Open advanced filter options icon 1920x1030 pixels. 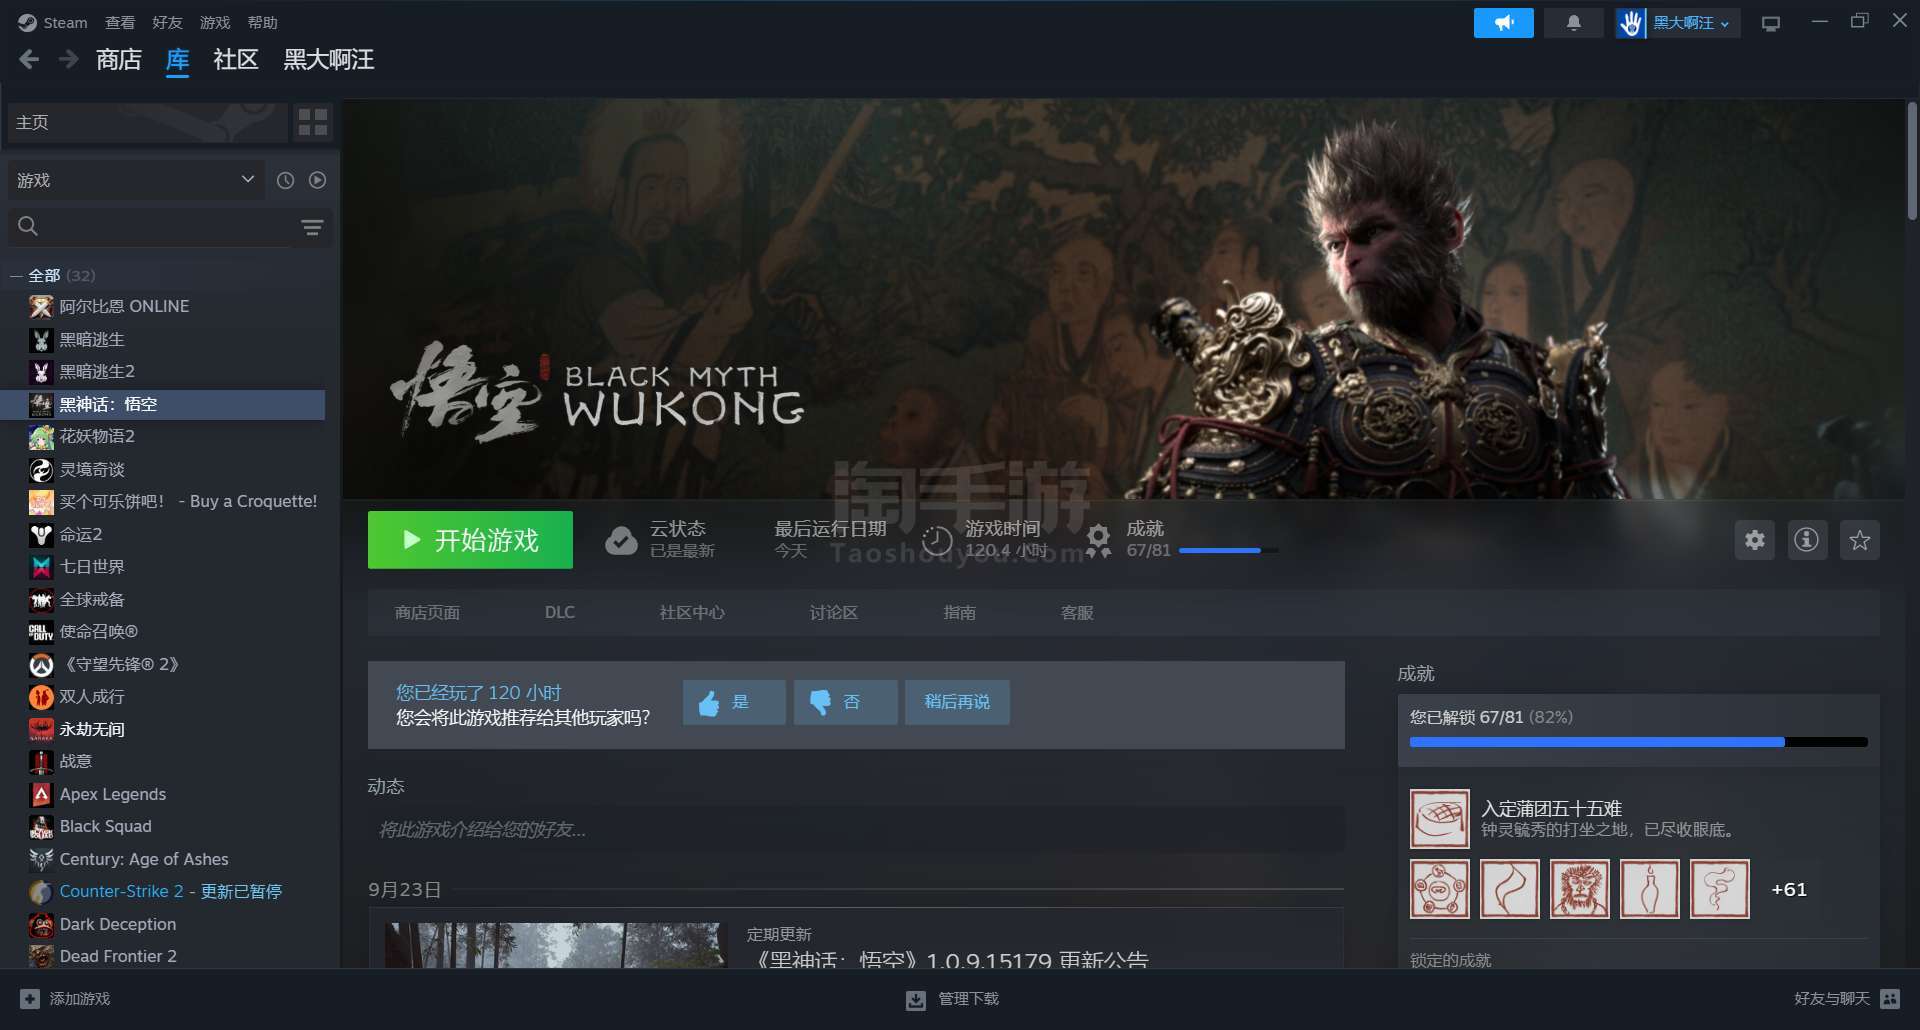tap(312, 227)
